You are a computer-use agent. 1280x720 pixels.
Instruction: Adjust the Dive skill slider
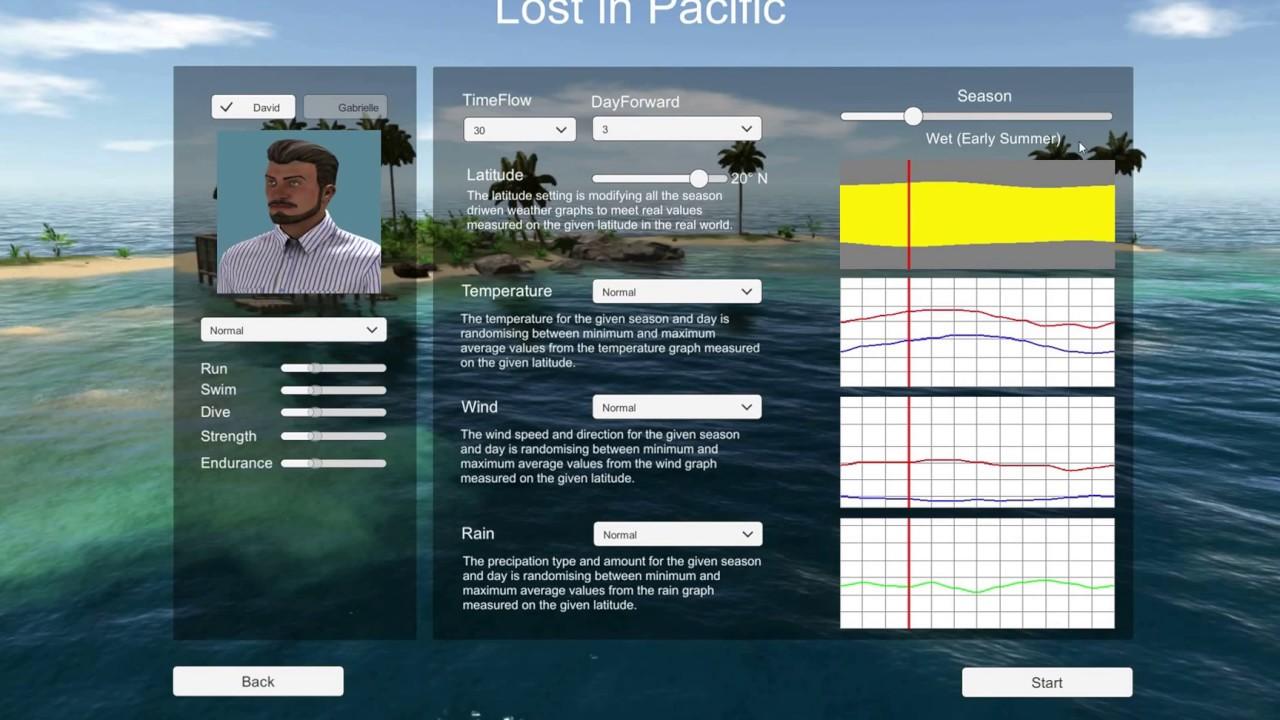pos(315,412)
